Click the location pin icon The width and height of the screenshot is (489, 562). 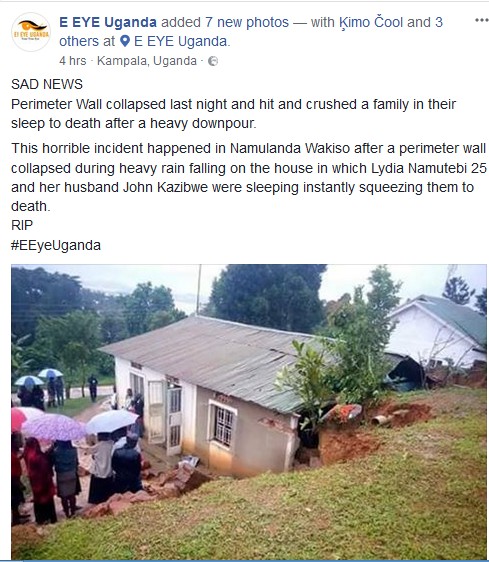click(125, 41)
